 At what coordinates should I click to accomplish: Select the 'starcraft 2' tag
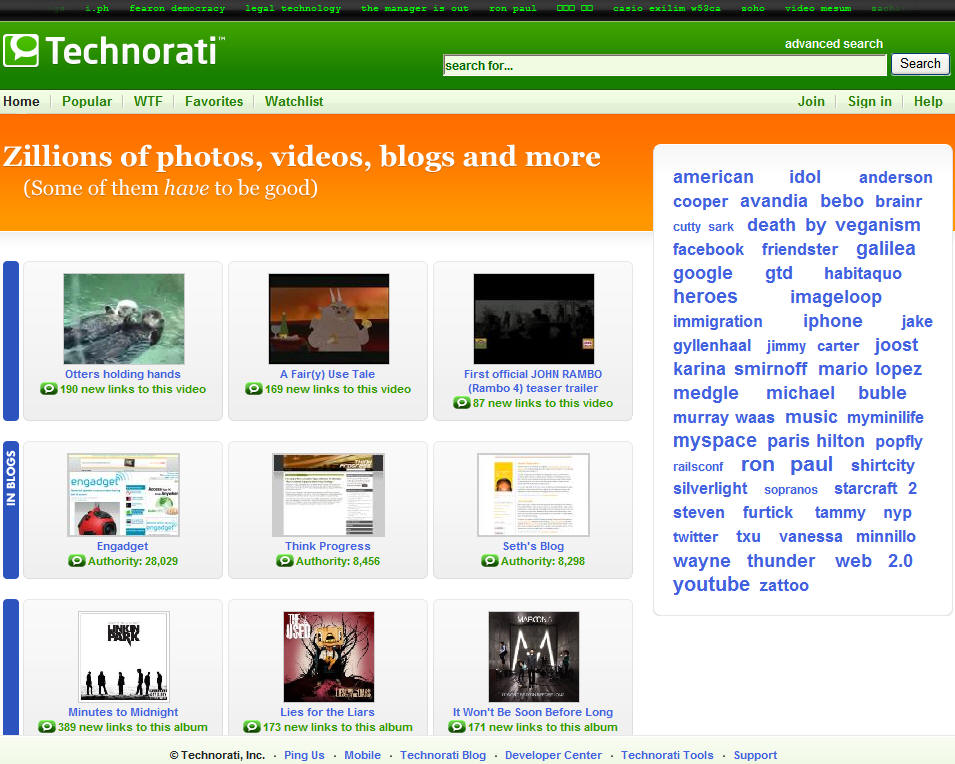875,489
